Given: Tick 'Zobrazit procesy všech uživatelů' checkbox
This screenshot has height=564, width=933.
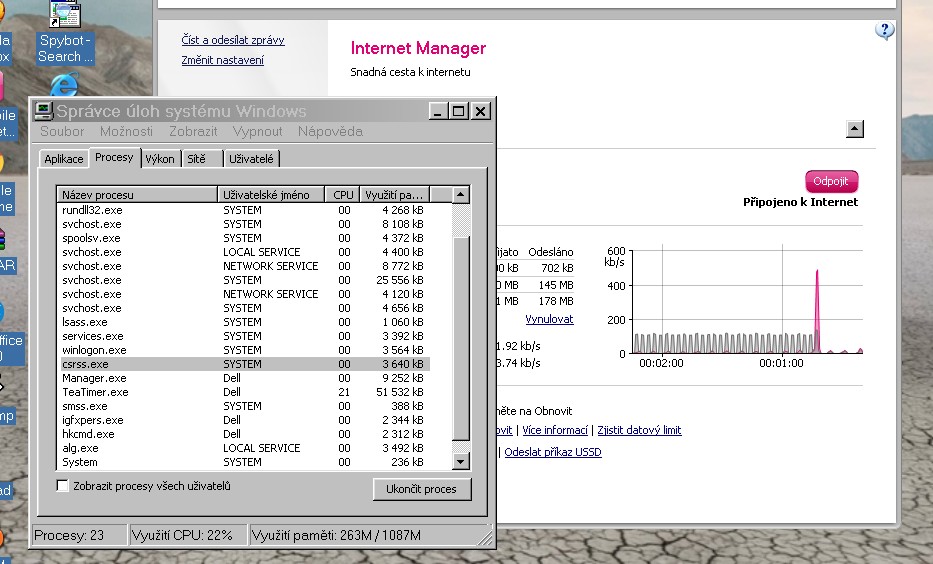Looking at the screenshot, I should click(x=62, y=485).
